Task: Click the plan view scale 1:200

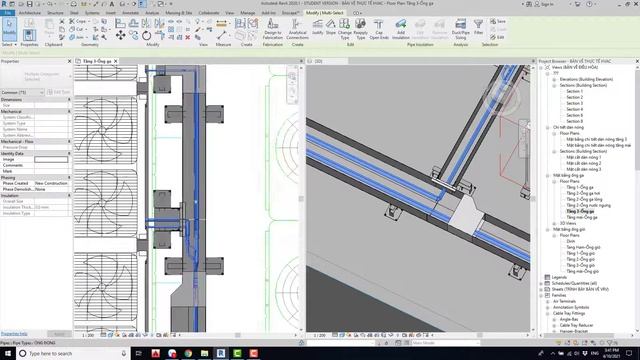Action: tap(88, 335)
